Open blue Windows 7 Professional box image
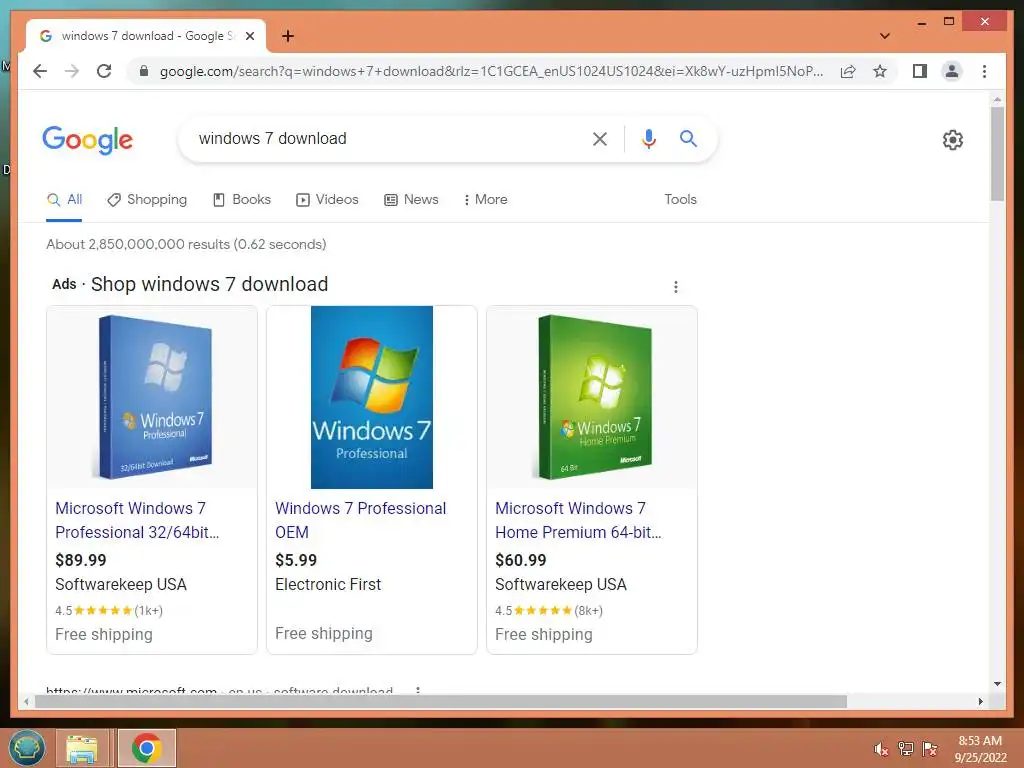The width and height of the screenshot is (1024, 768). coord(152,397)
